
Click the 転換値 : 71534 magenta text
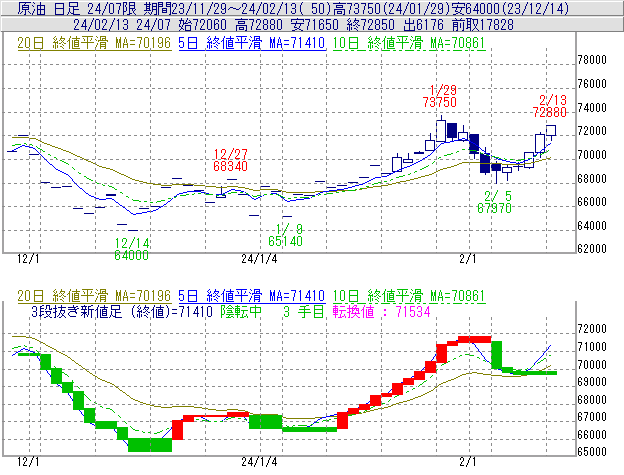coord(382,311)
